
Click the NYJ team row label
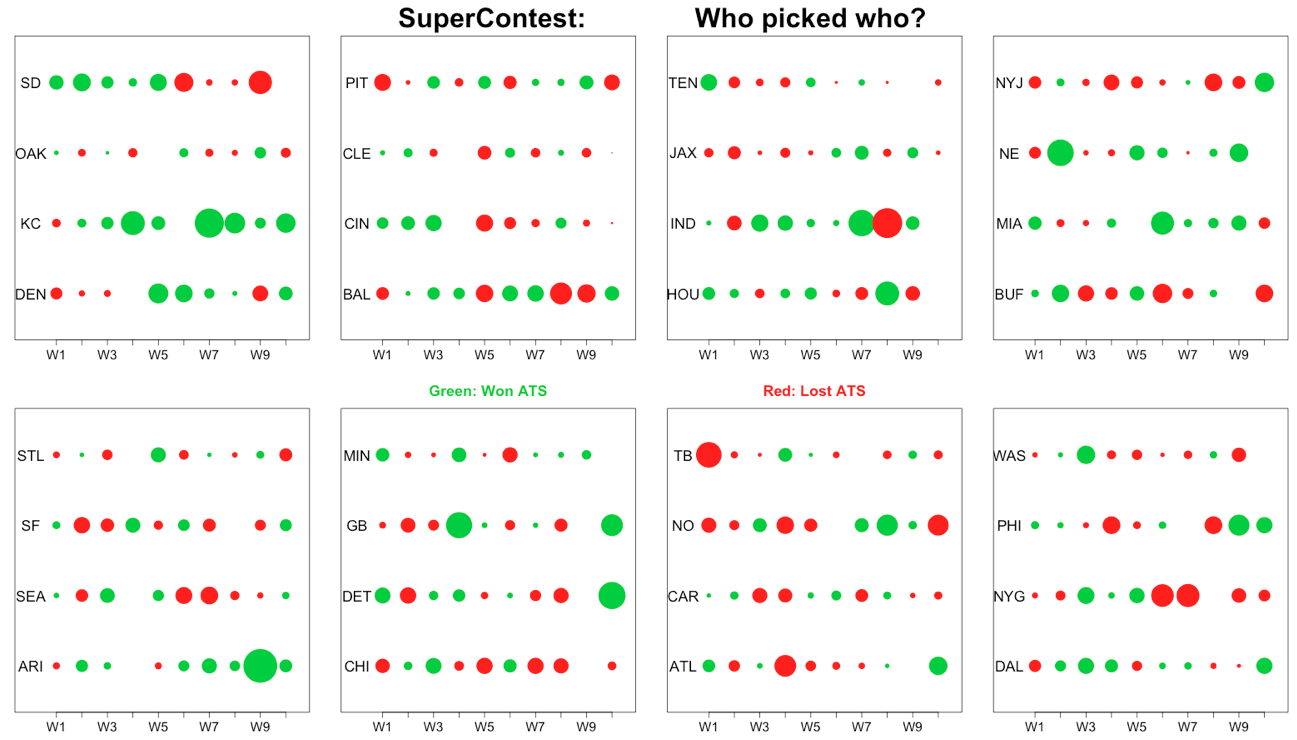click(1010, 83)
